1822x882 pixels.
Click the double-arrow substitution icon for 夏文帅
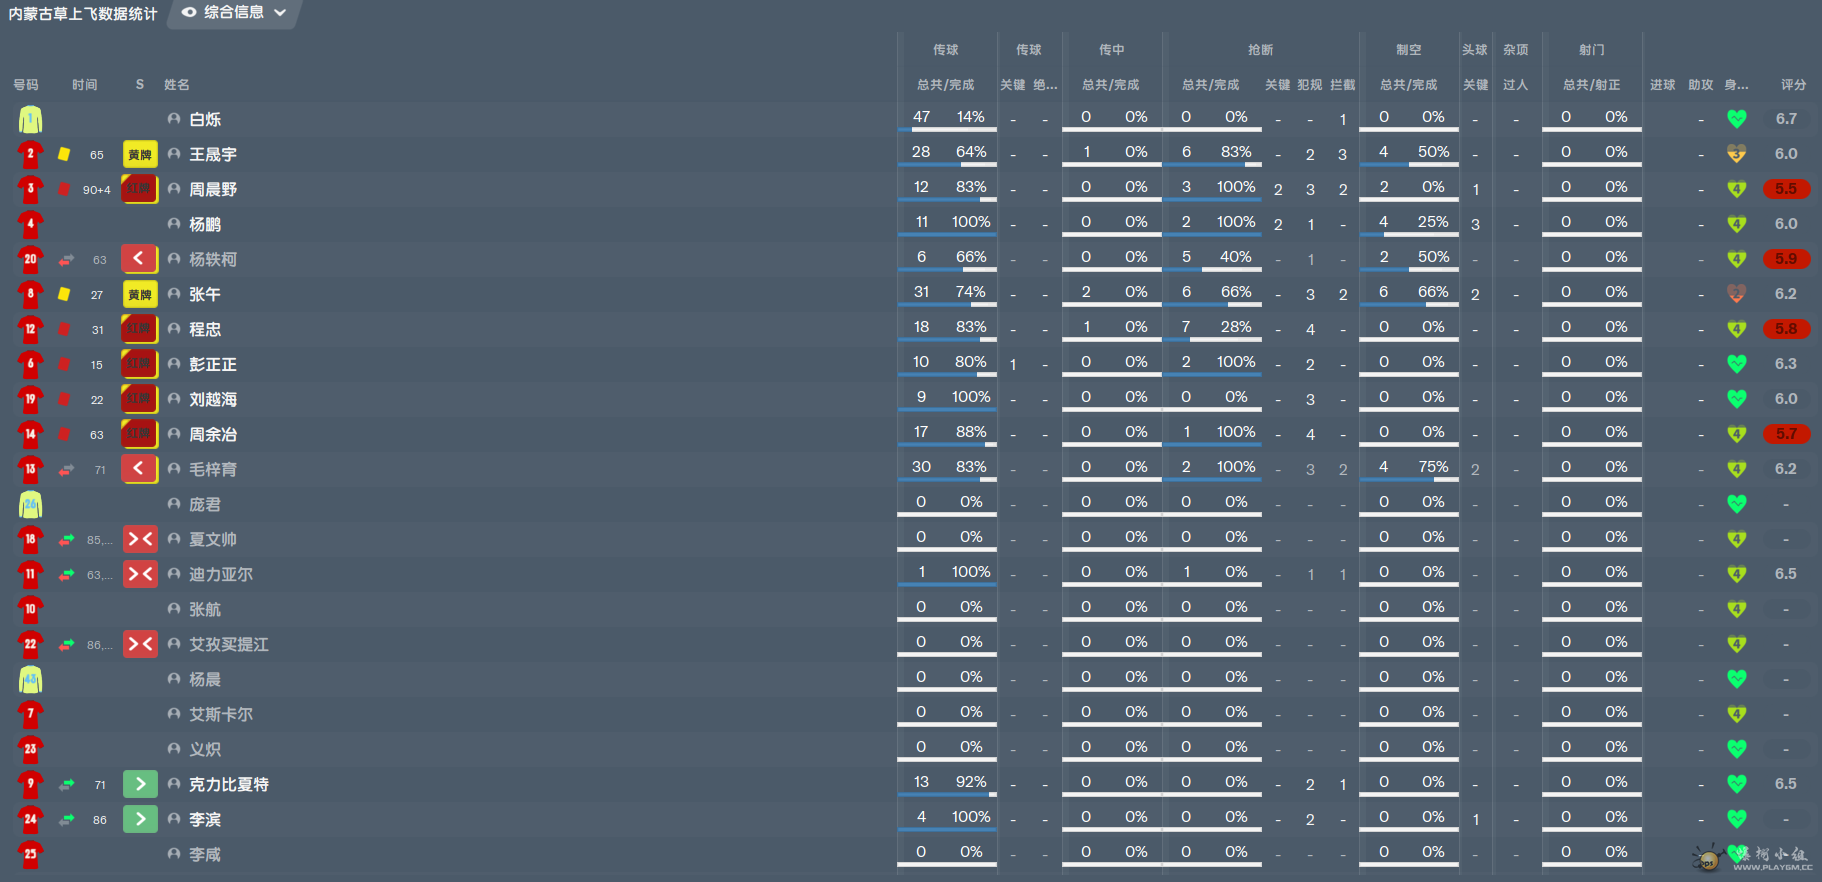(x=140, y=539)
